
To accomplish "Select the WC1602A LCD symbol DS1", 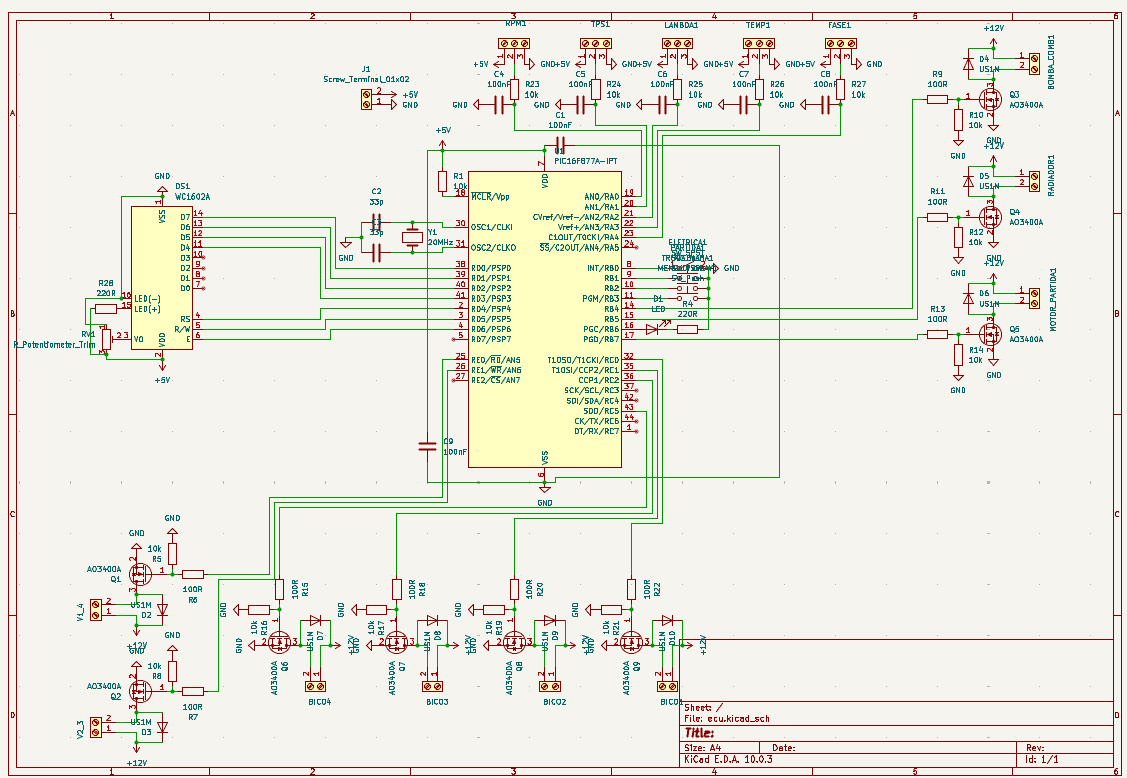I will 162,278.
